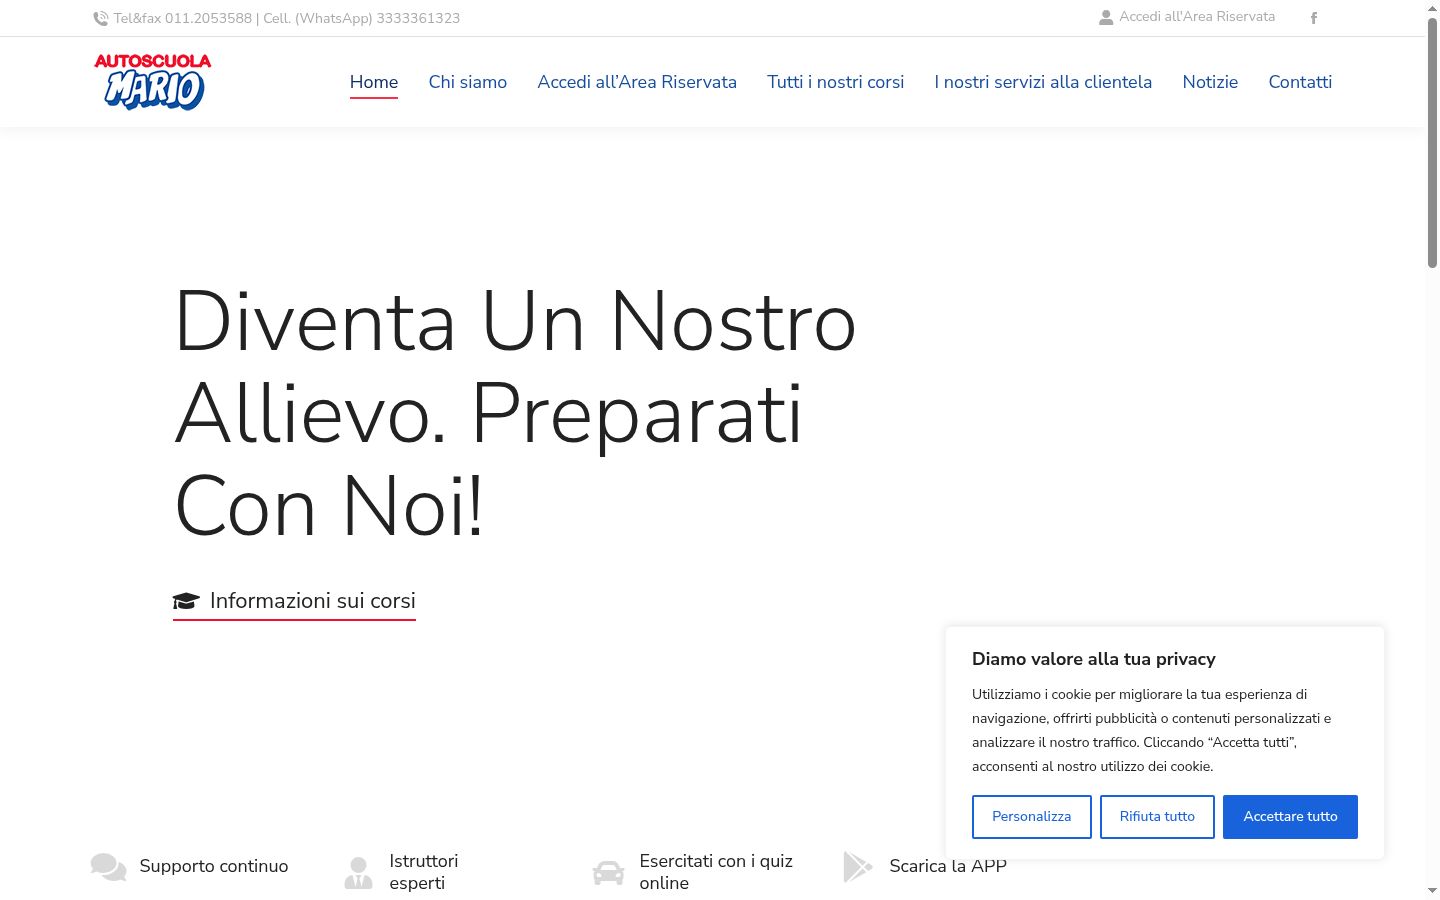Open the Notizie menu item
This screenshot has height=900, width=1440.
point(1210,82)
